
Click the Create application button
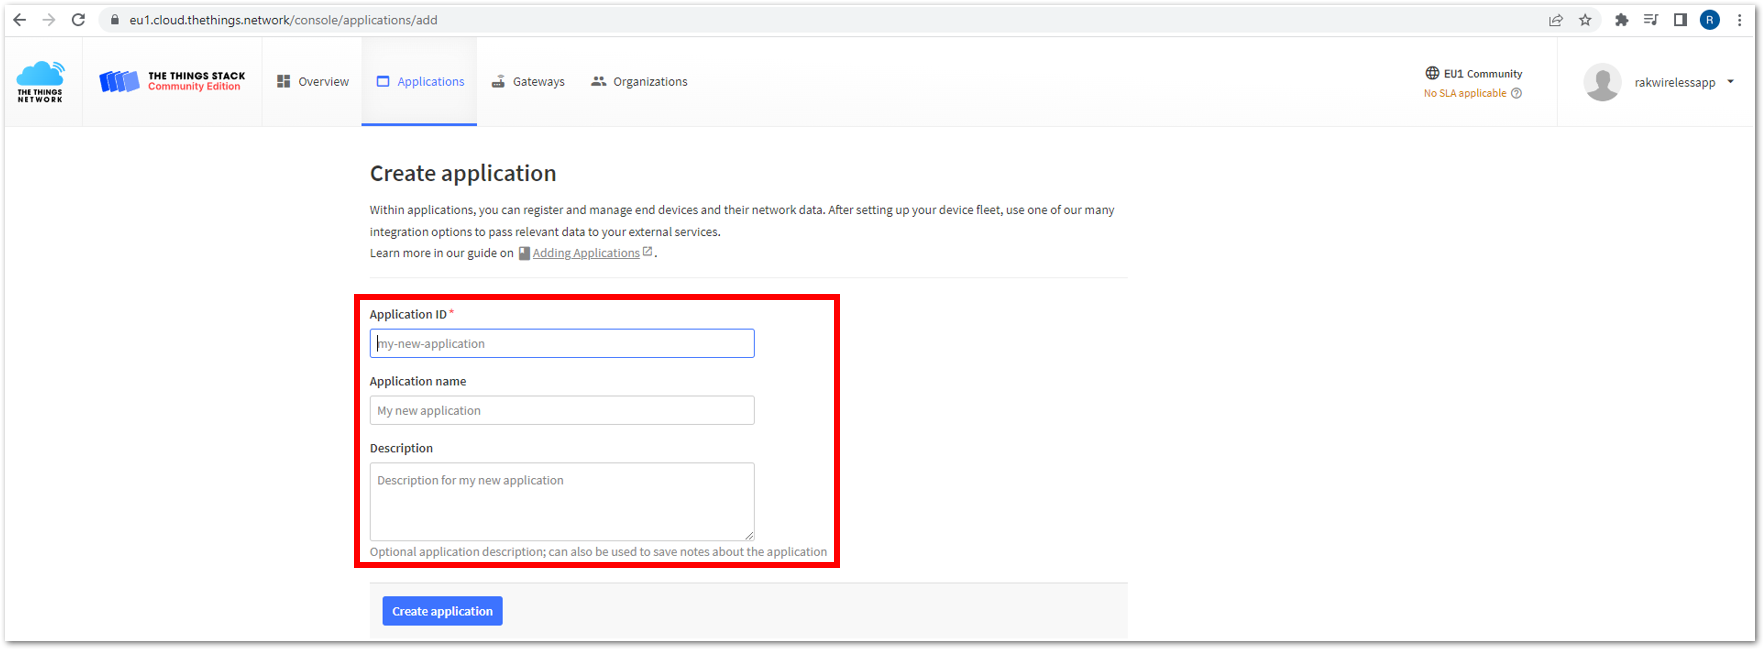[442, 611]
